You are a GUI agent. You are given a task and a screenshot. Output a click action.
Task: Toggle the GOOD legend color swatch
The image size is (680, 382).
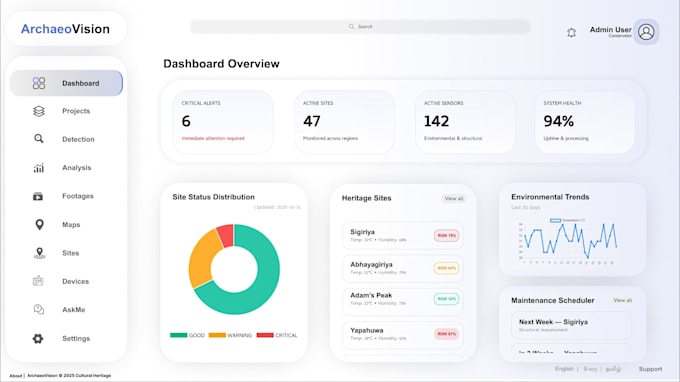tap(178, 335)
